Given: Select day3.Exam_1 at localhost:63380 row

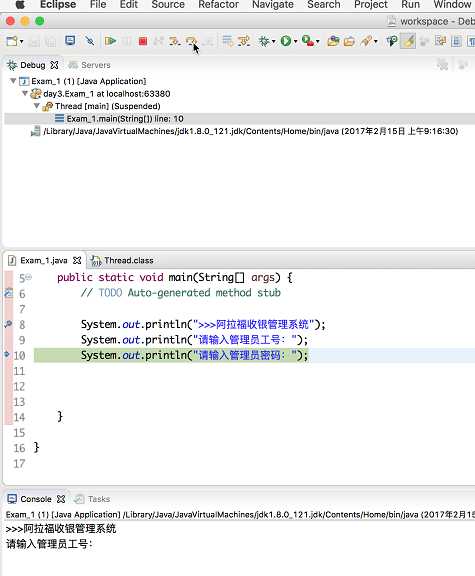Looking at the screenshot, I should pyautogui.click(x=107, y=94).
